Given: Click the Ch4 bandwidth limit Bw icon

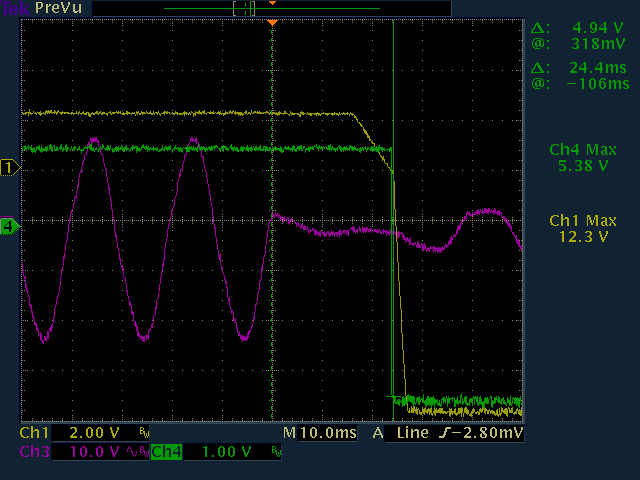Looking at the screenshot, I should (276, 451).
